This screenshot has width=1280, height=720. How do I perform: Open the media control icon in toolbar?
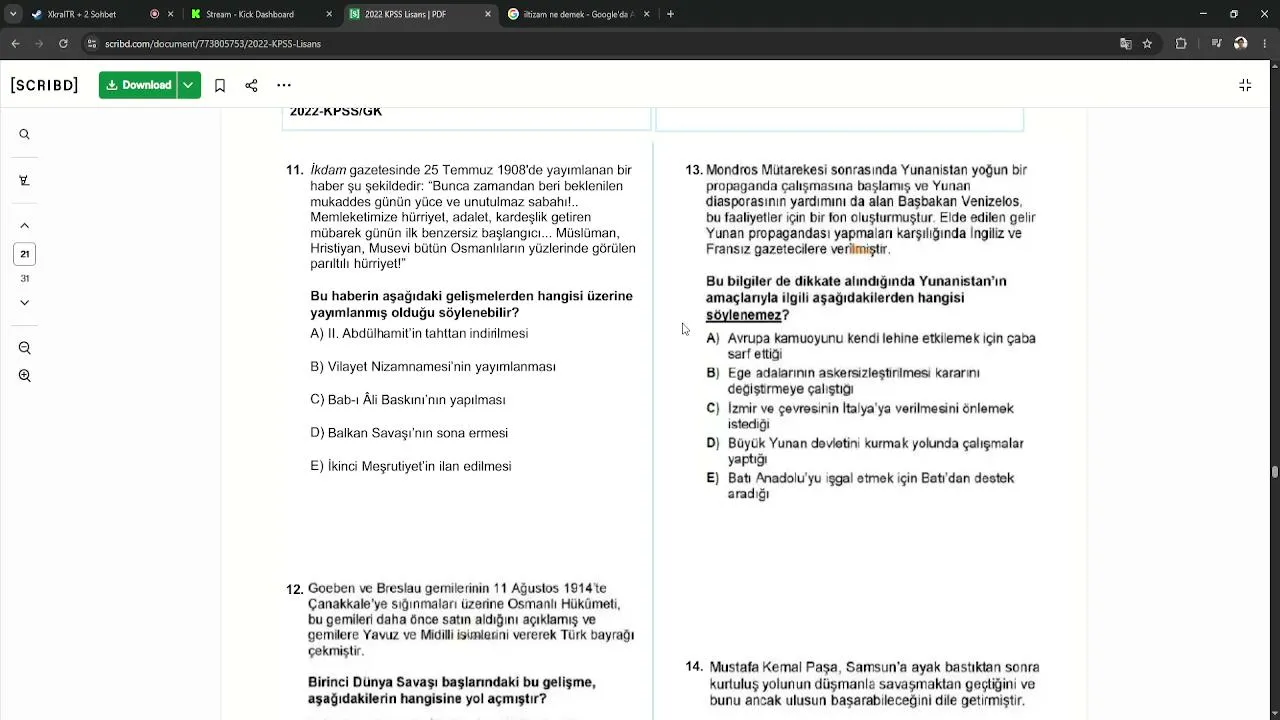[x=1216, y=44]
